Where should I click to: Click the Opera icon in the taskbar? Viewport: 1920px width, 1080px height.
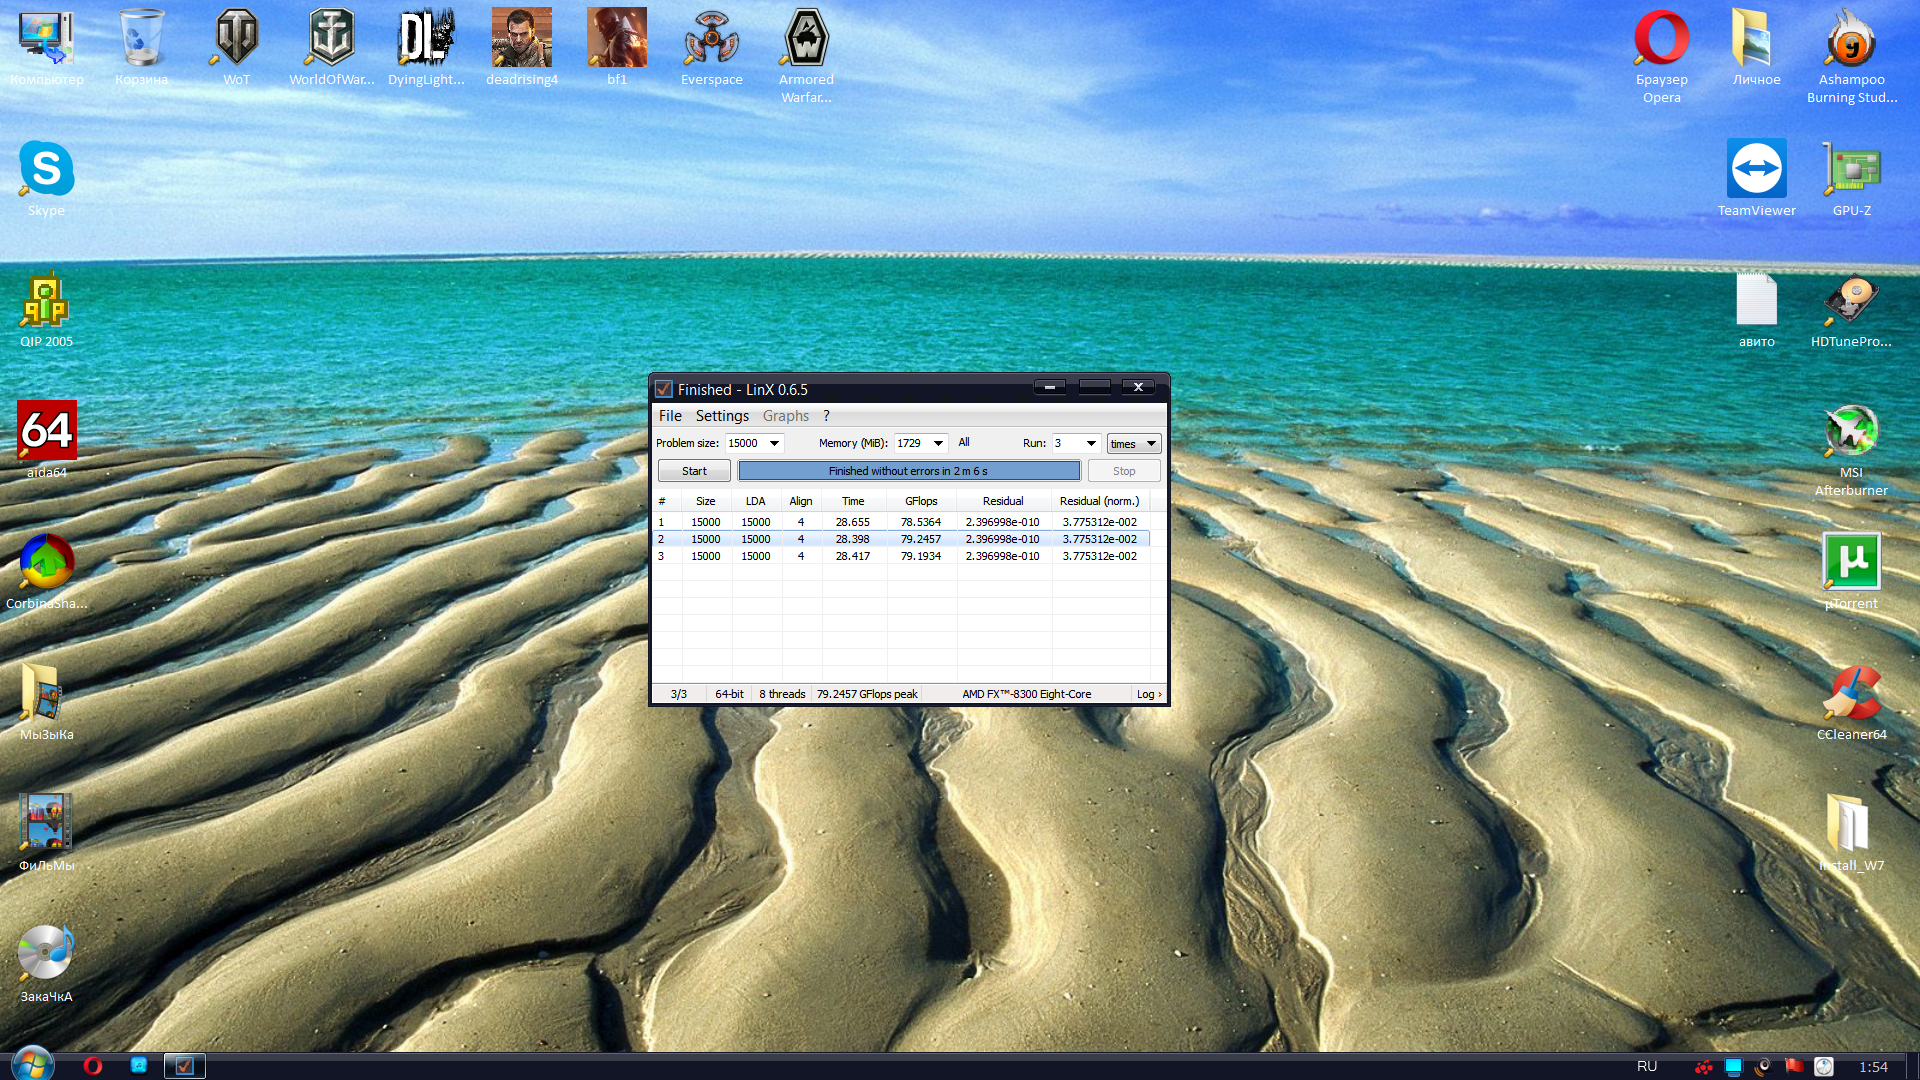click(93, 1066)
